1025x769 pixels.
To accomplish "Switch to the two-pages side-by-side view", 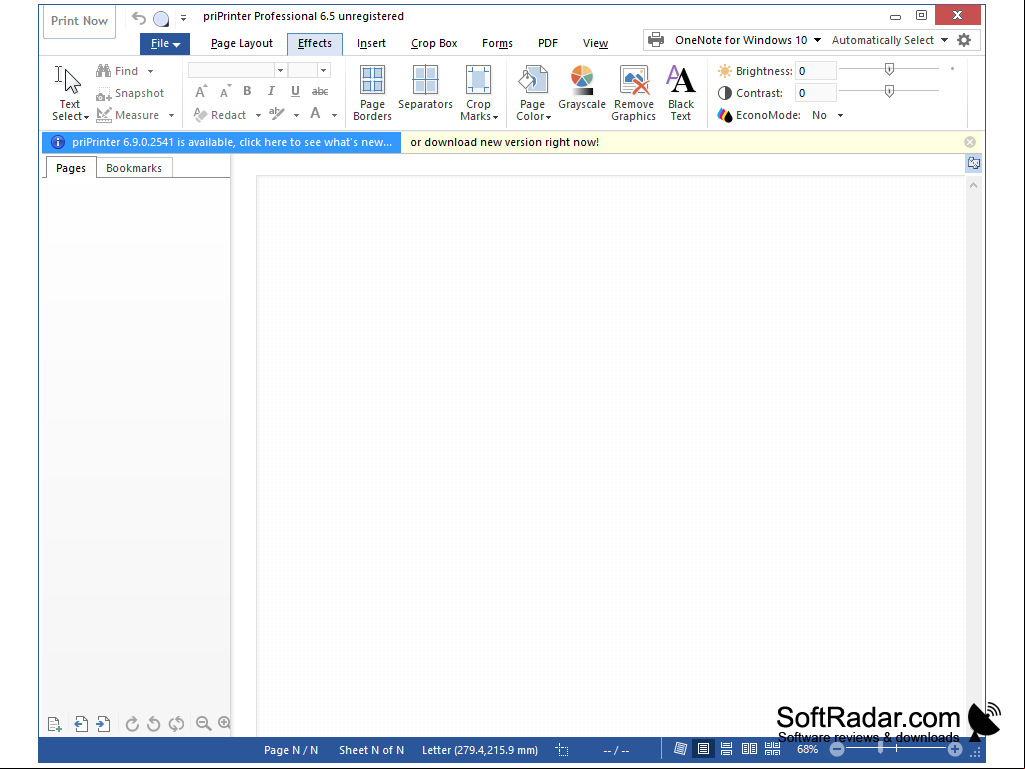I will coord(749,749).
